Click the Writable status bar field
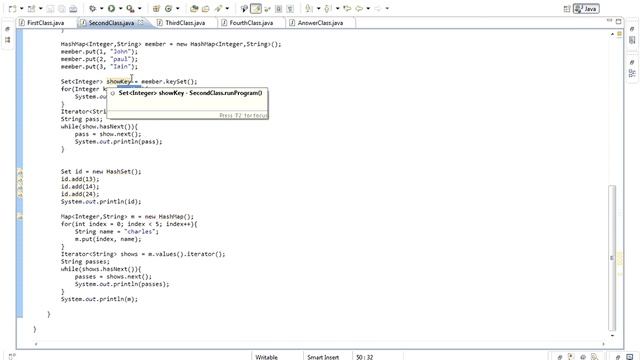Image resolution: width=640 pixels, height=360 pixels. tap(267, 357)
